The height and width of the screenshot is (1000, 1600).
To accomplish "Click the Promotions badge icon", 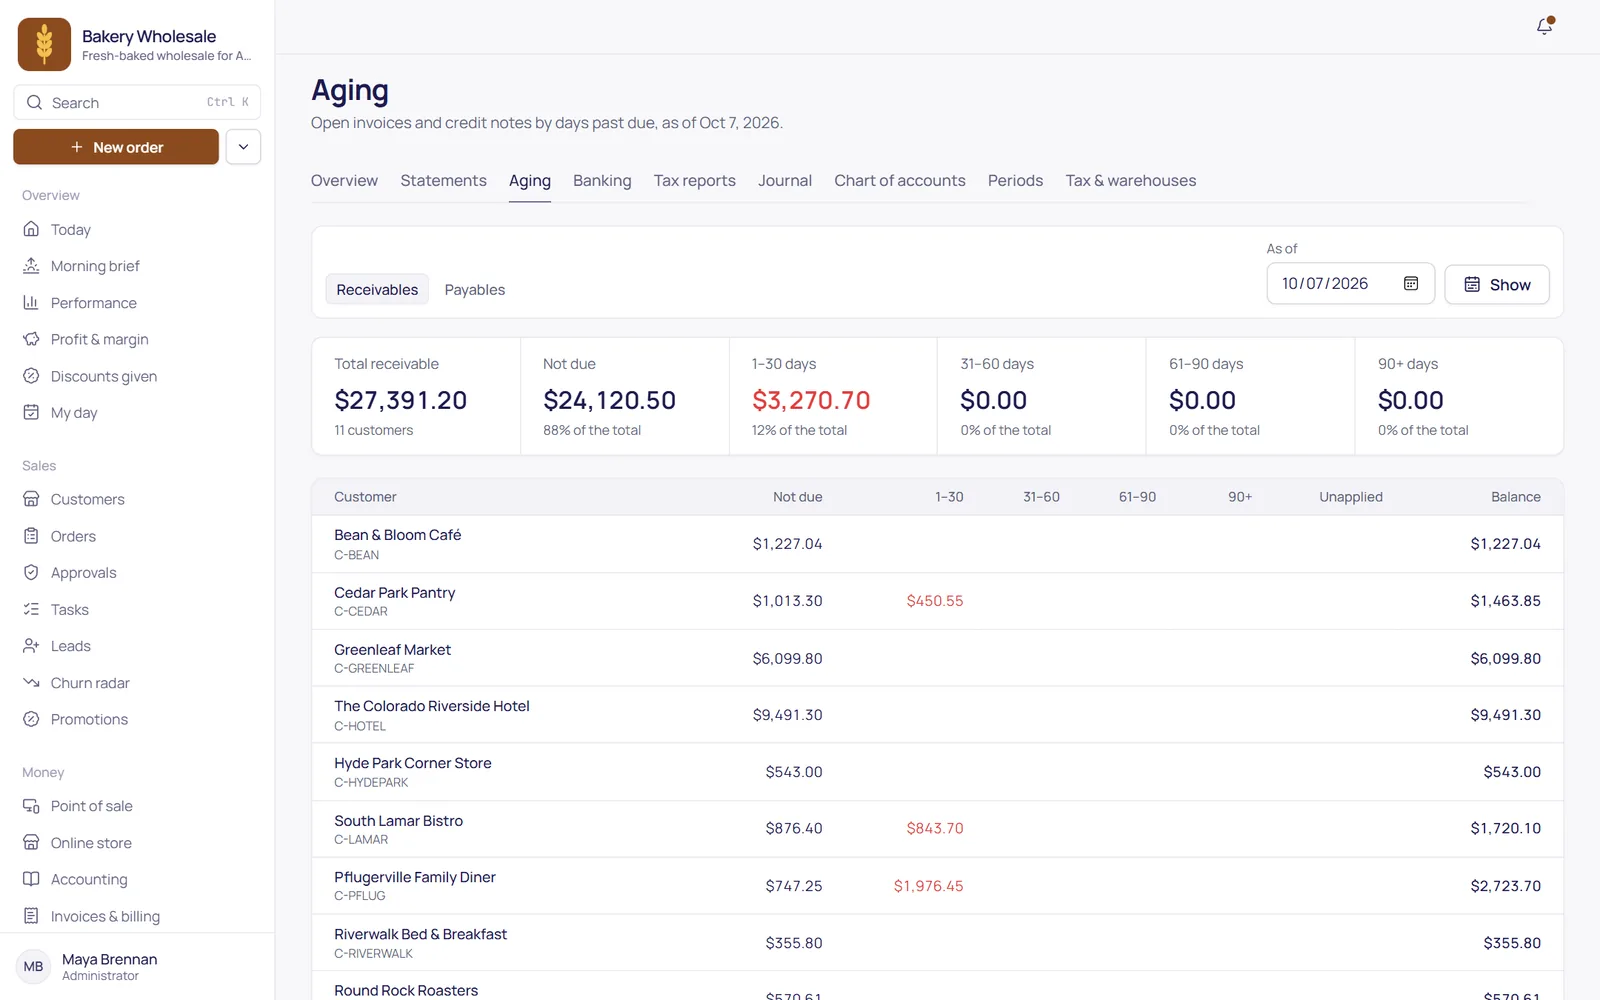I will (31, 719).
